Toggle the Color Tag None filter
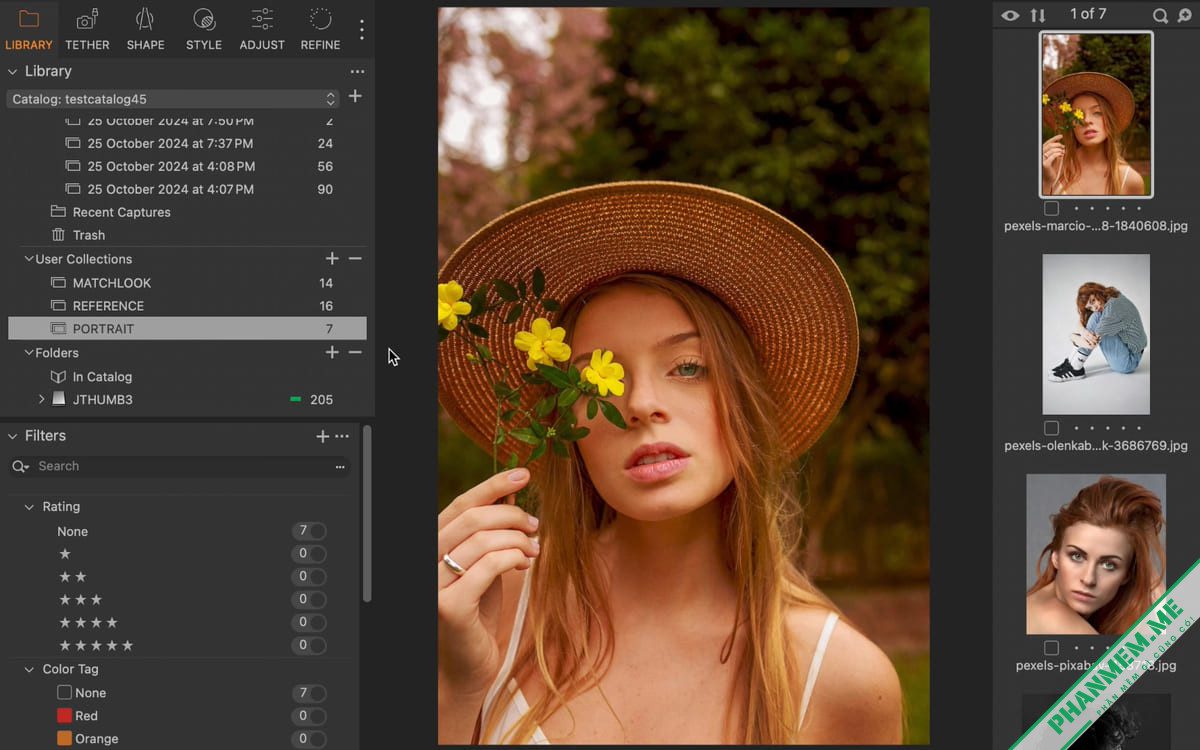The width and height of the screenshot is (1200, 750). tap(310, 693)
